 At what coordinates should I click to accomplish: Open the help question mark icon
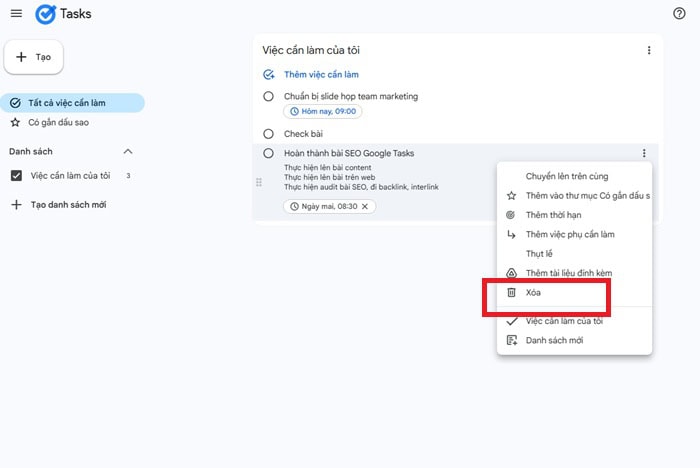(x=679, y=13)
